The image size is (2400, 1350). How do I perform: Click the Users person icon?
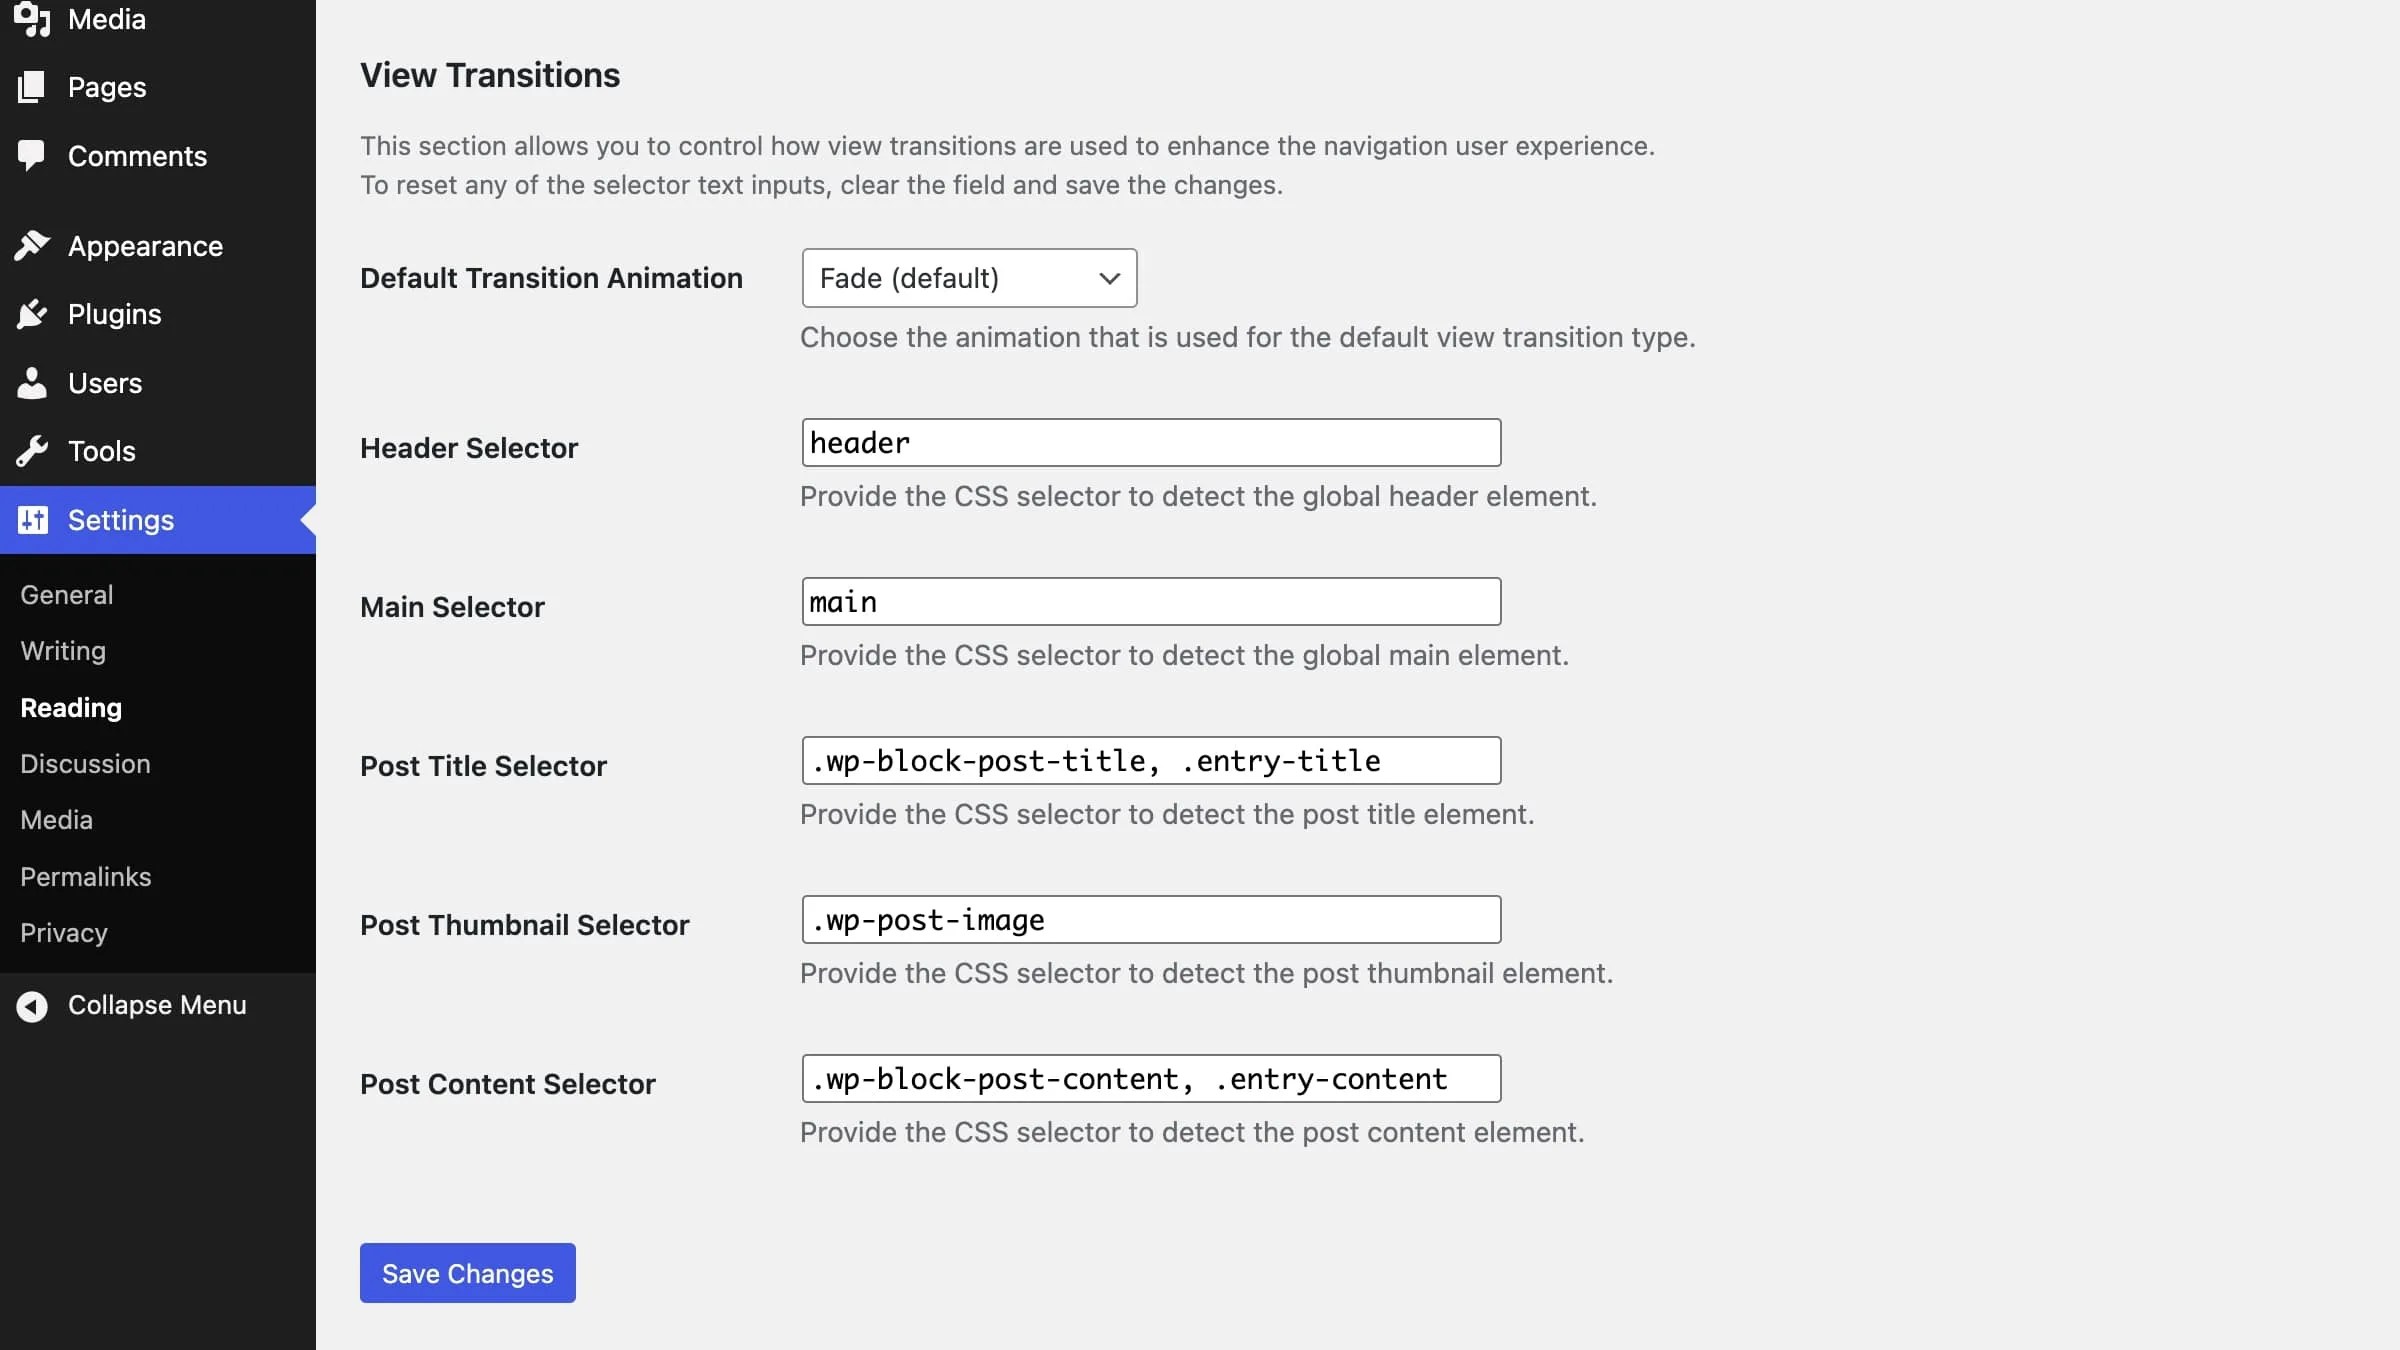click(32, 383)
